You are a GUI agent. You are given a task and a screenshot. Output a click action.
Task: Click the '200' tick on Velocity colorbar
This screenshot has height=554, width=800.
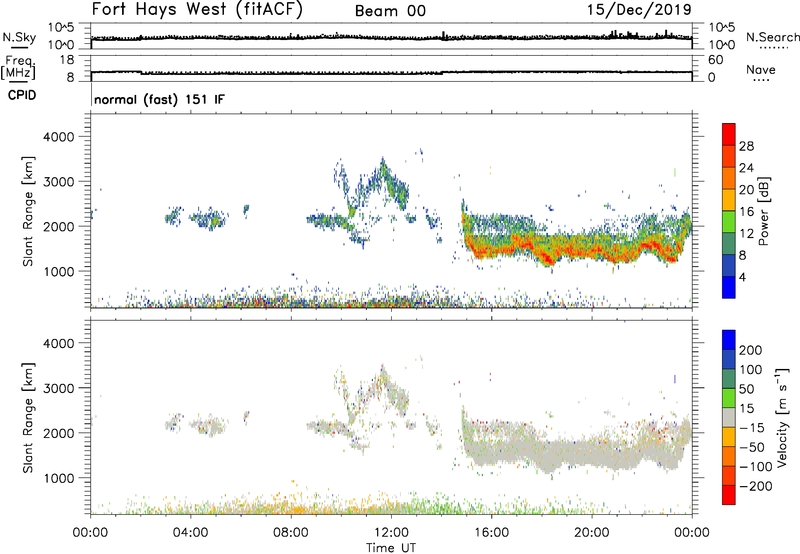[x=751, y=350]
